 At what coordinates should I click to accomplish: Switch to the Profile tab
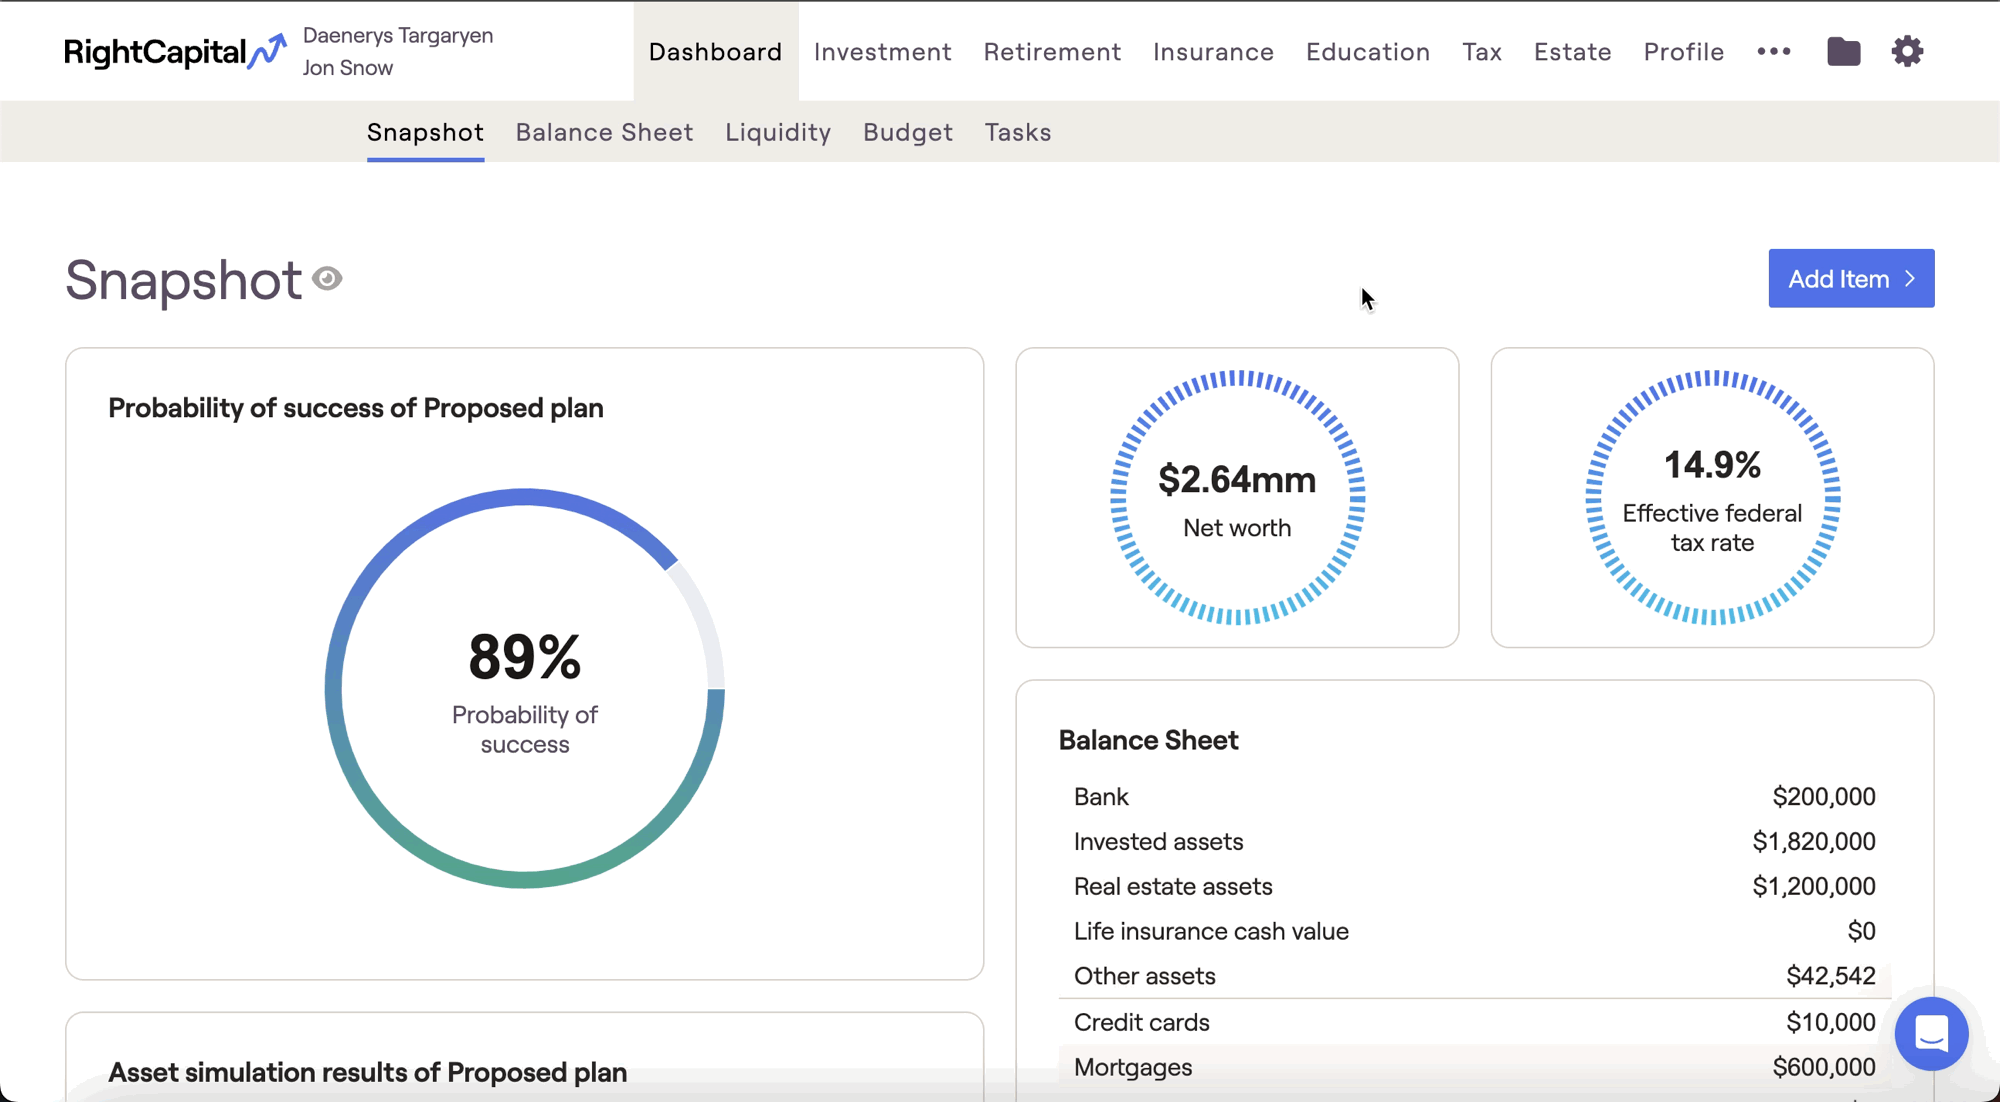(x=1683, y=51)
